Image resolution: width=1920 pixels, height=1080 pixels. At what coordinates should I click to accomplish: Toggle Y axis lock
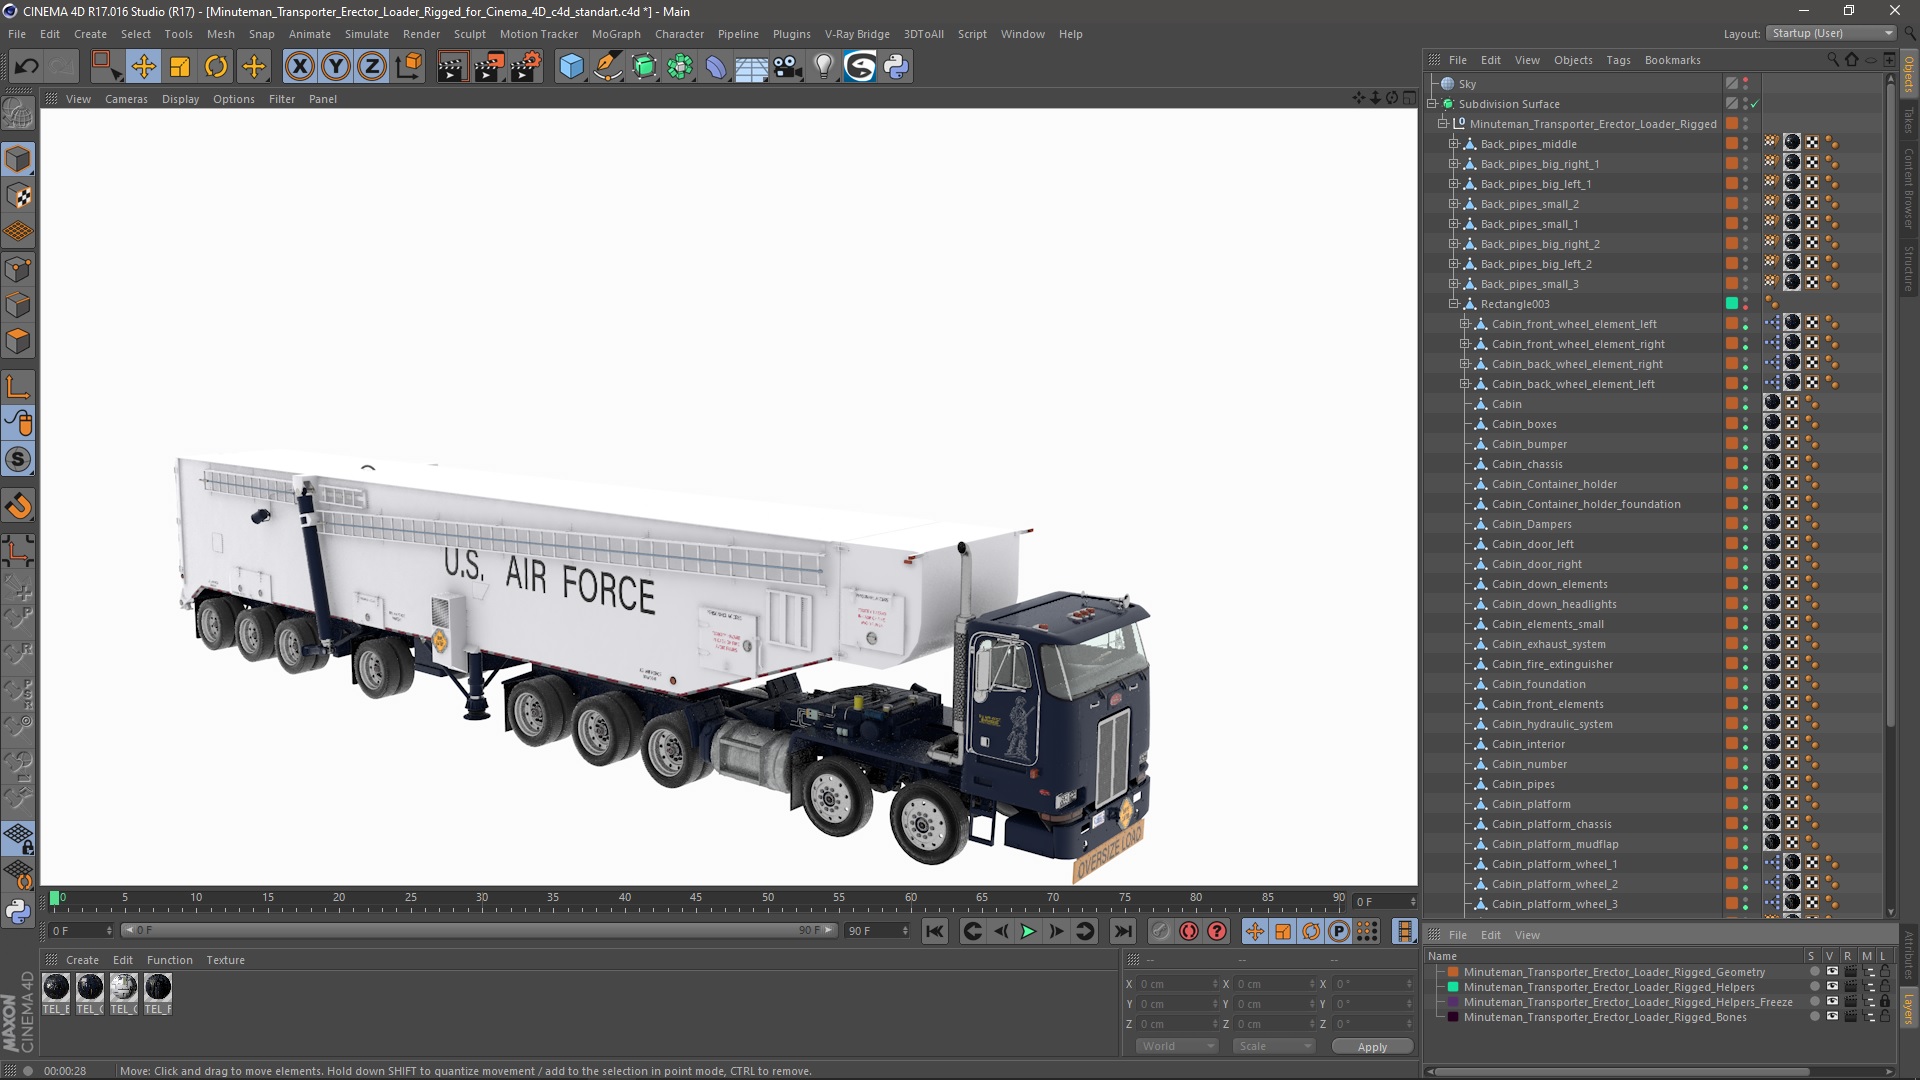pos(336,67)
